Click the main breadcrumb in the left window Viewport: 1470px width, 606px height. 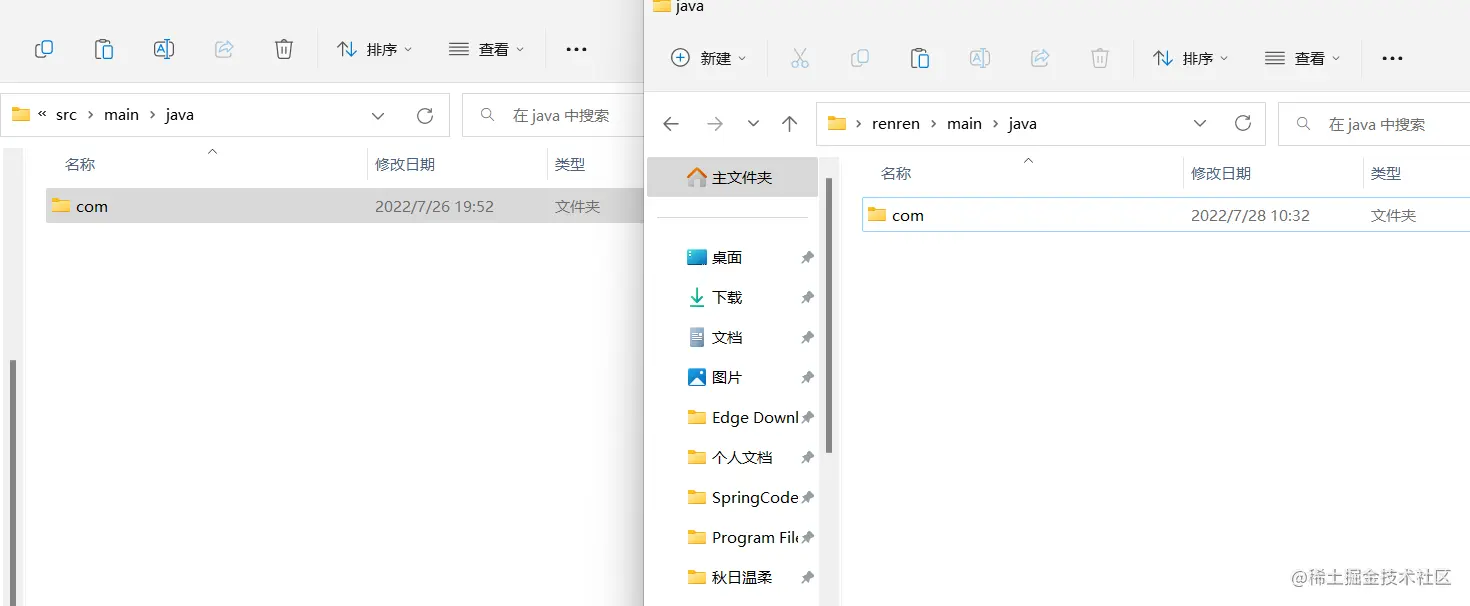pos(121,115)
